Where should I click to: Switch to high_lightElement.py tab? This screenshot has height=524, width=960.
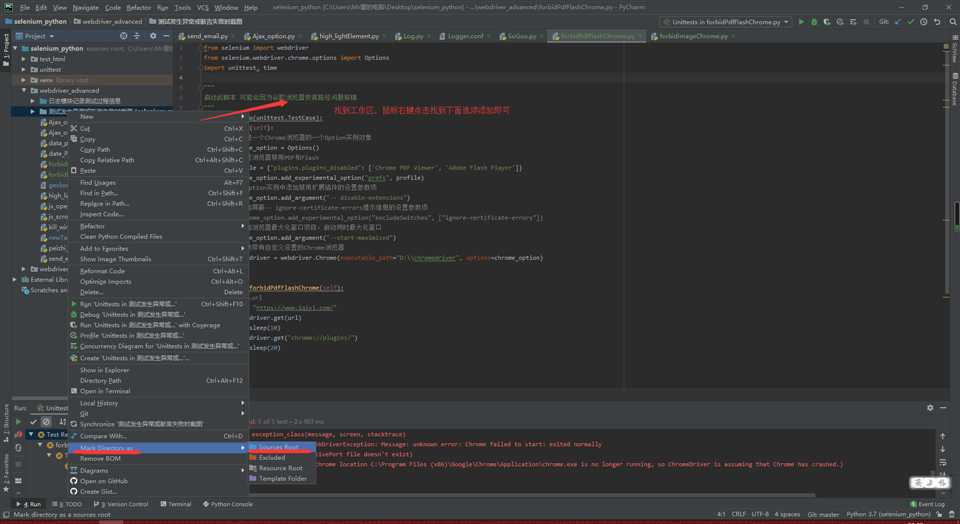(348, 36)
